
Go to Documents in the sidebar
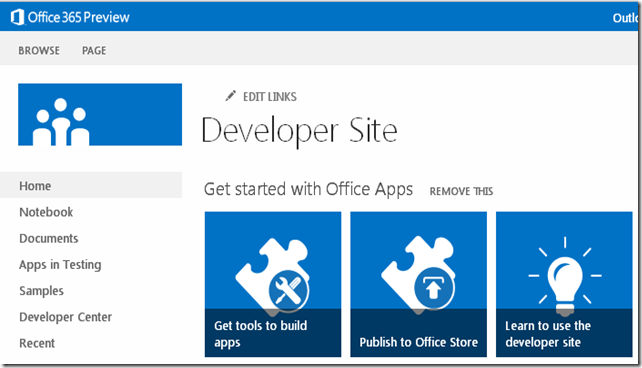[x=49, y=238]
